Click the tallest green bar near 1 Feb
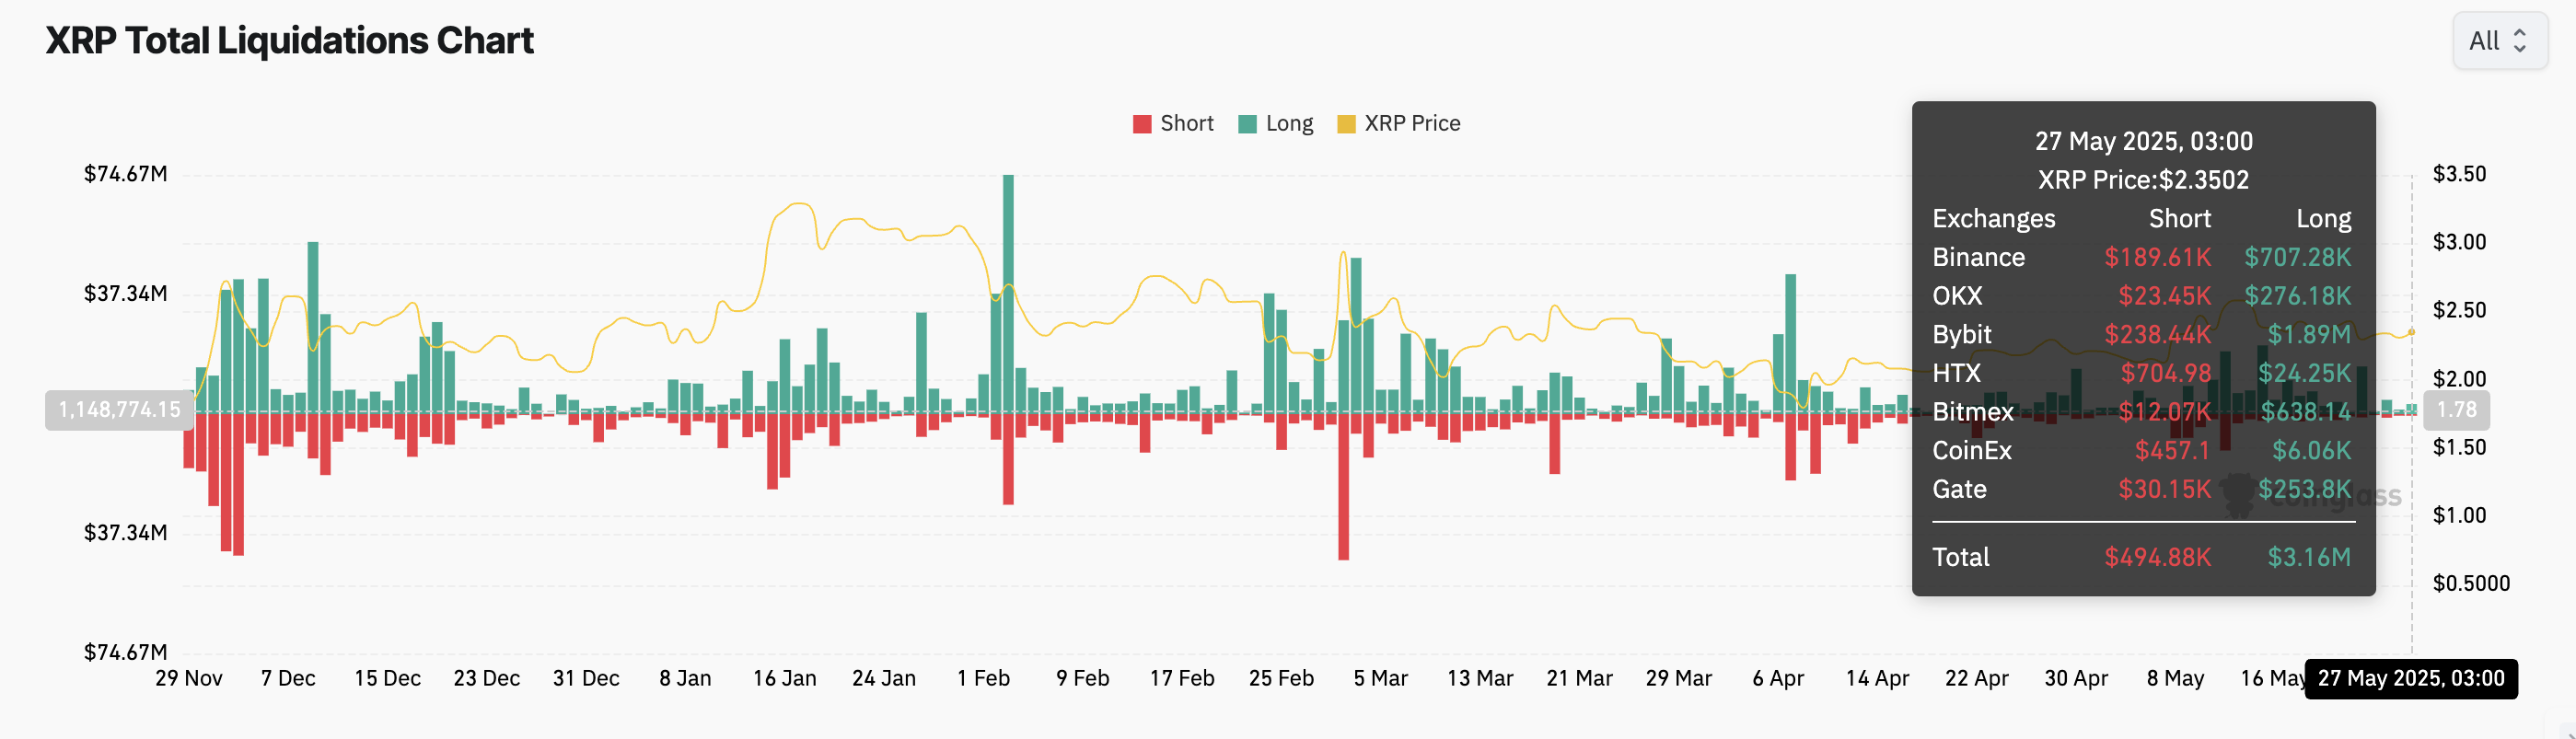Viewport: 2576px width, 739px height. (x=1008, y=293)
